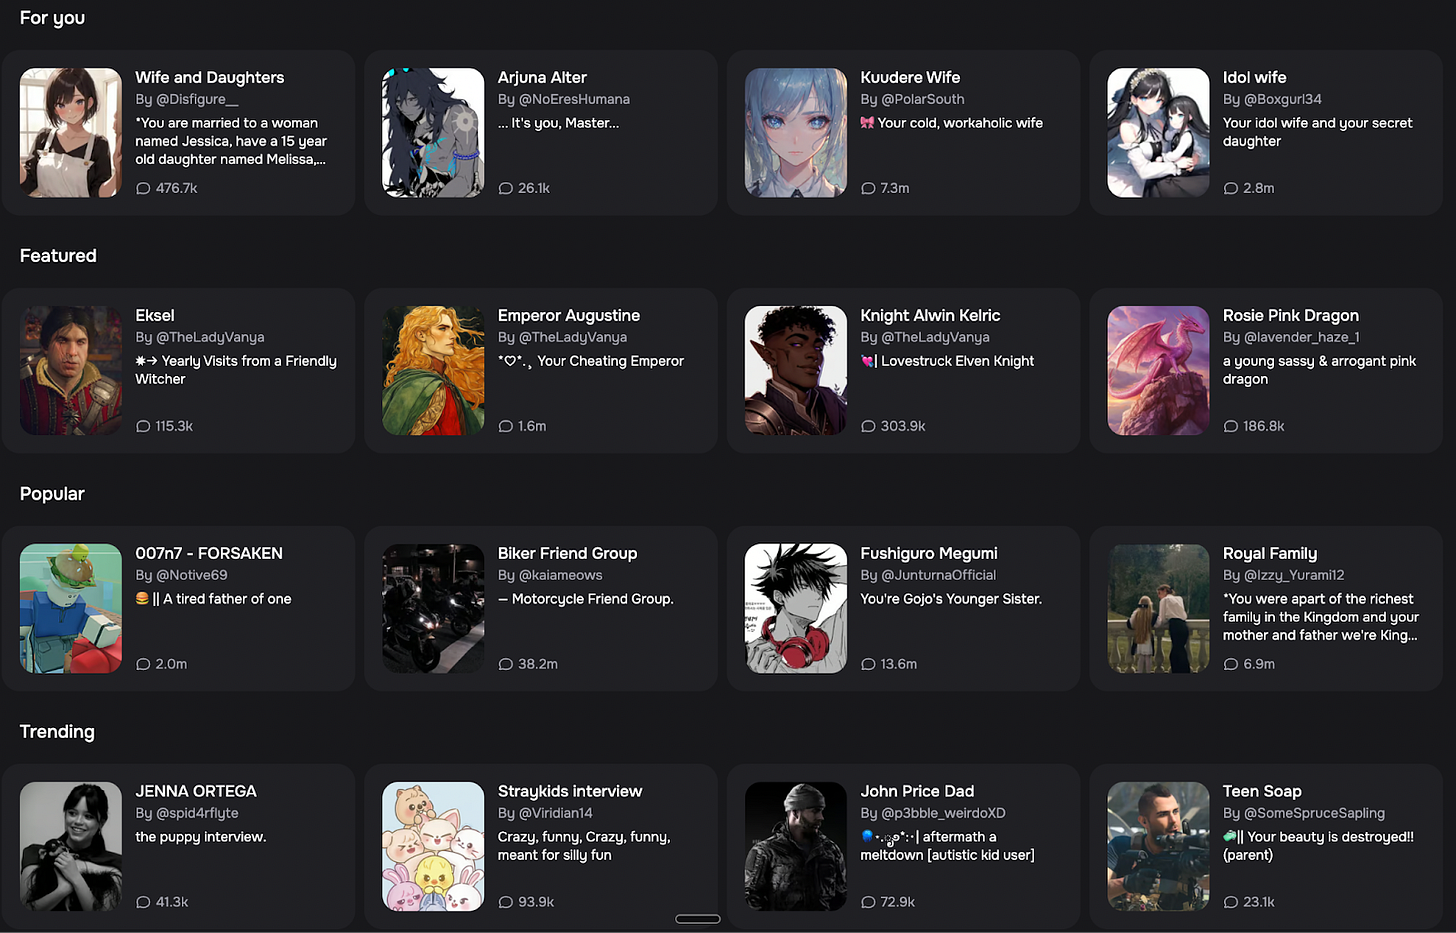
Task: Click chat bubble icon next to 93.9k
Action: tap(506, 902)
